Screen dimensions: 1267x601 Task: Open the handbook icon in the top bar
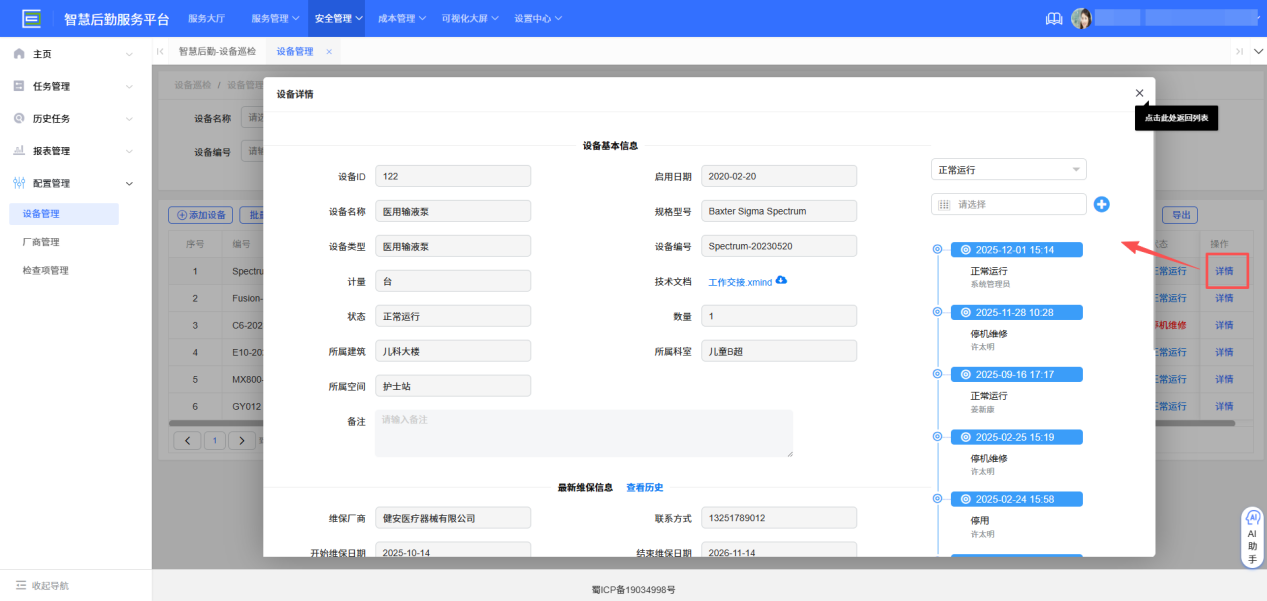pyautogui.click(x=1053, y=17)
